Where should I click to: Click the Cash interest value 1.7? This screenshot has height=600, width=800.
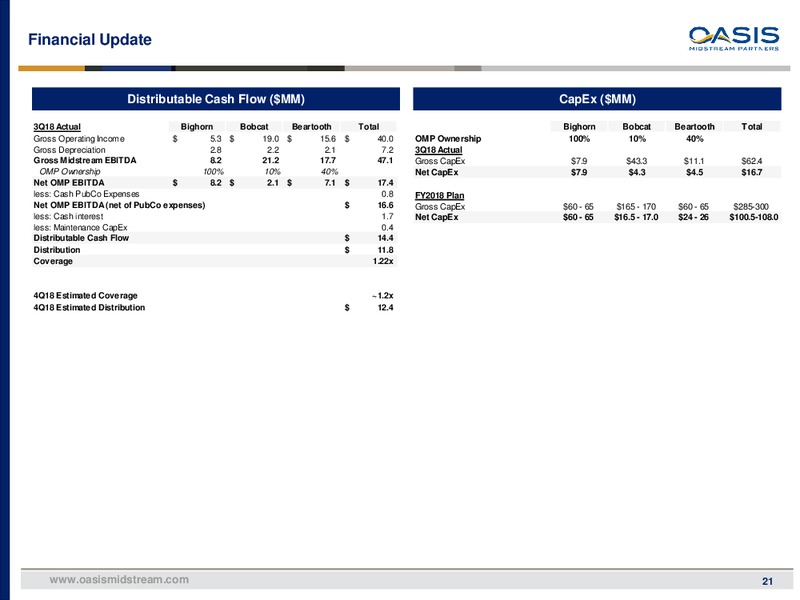(x=388, y=216)
